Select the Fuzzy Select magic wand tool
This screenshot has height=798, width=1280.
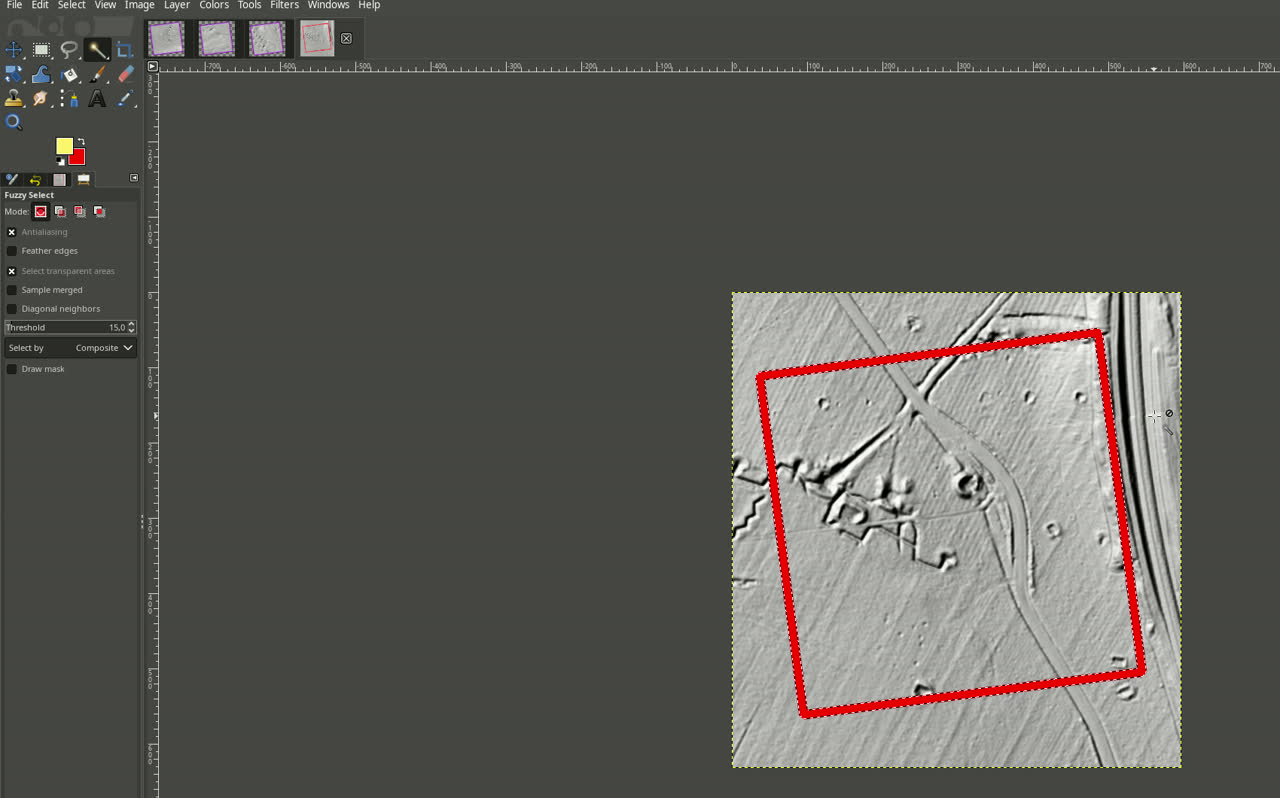[97, 49]
